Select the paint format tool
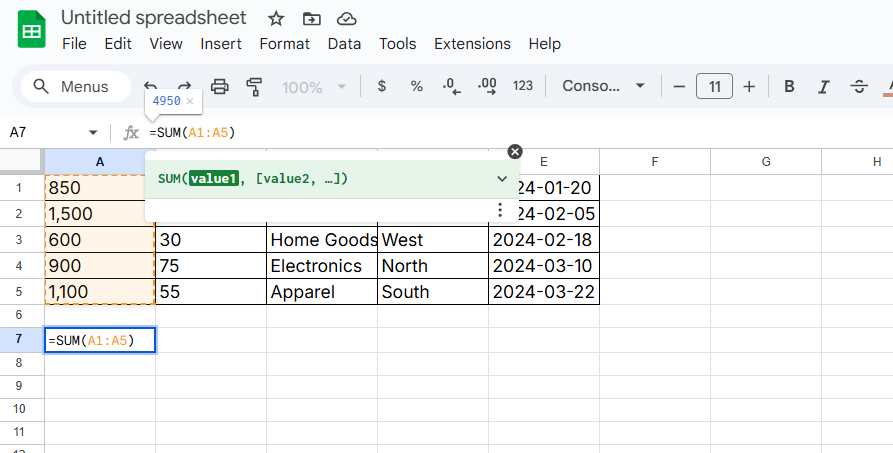 click(254, 86)
